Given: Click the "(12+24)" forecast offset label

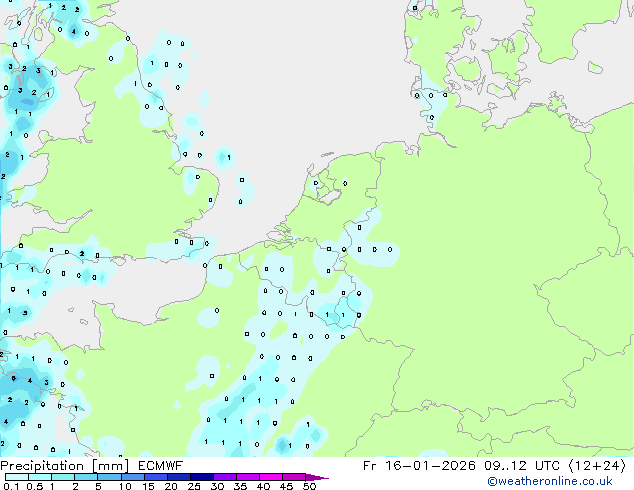Looking at the screenshot, I should tap(597, 466).
